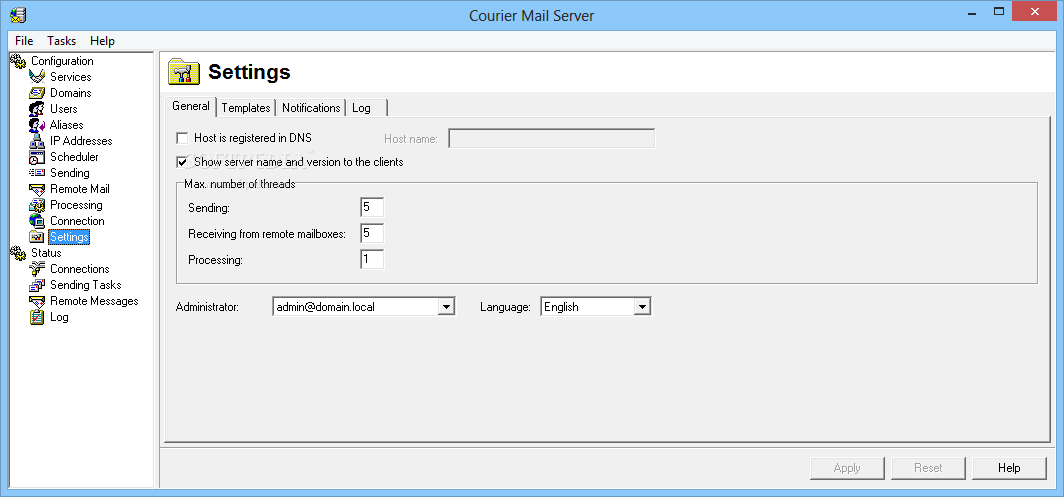The height and width of the screenshot is (497, 1064).
Task: Click the Users person icon
Action: [37, 109]
